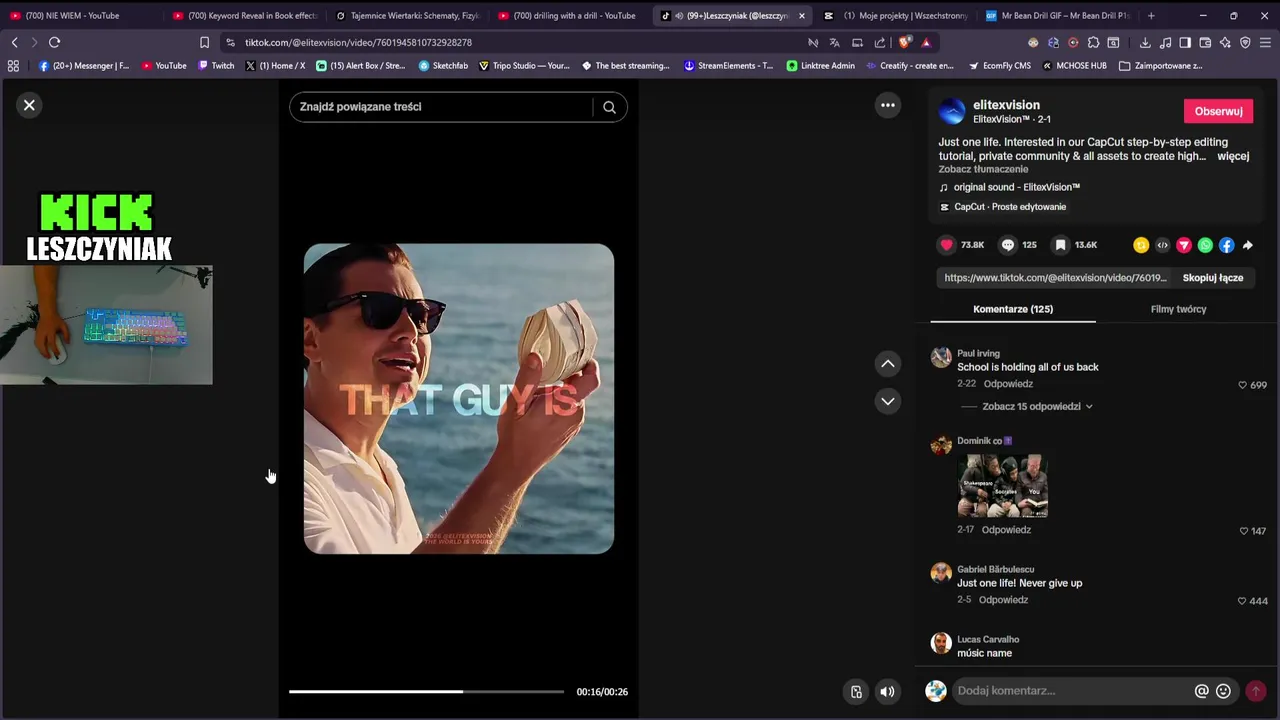This screenshot has height=720, width=1280.
Task: Click the elitexvision profile avatar
Action: tap(952, 111)
